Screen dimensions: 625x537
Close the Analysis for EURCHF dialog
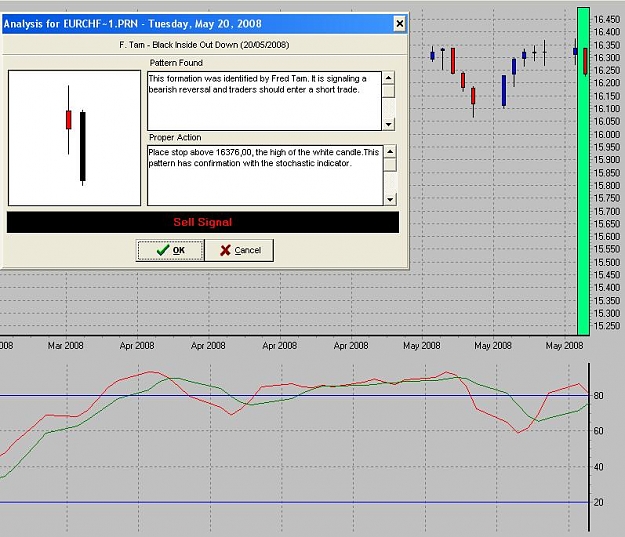[399, 24]
